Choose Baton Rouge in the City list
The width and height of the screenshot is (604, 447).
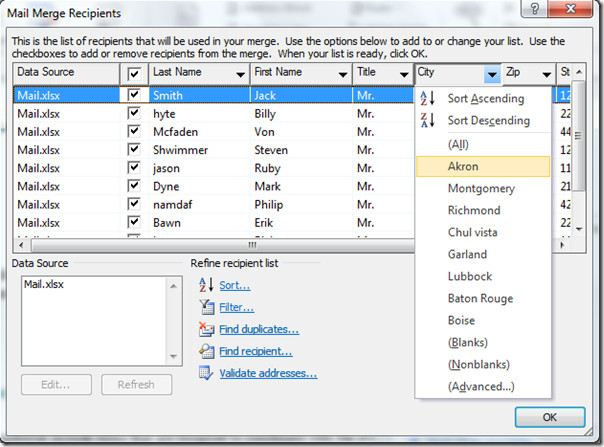[x=480, y=298]
